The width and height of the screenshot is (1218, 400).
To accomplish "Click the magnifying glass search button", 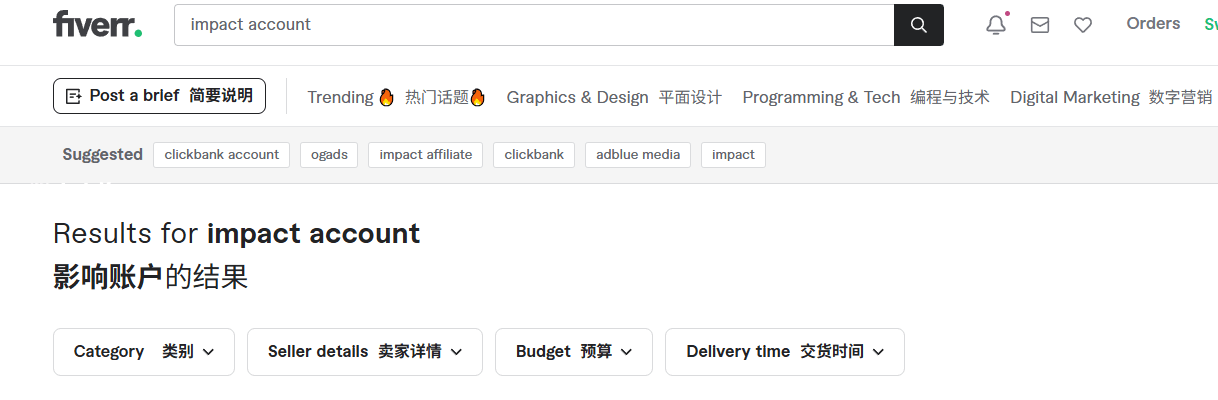I will 918,25.
